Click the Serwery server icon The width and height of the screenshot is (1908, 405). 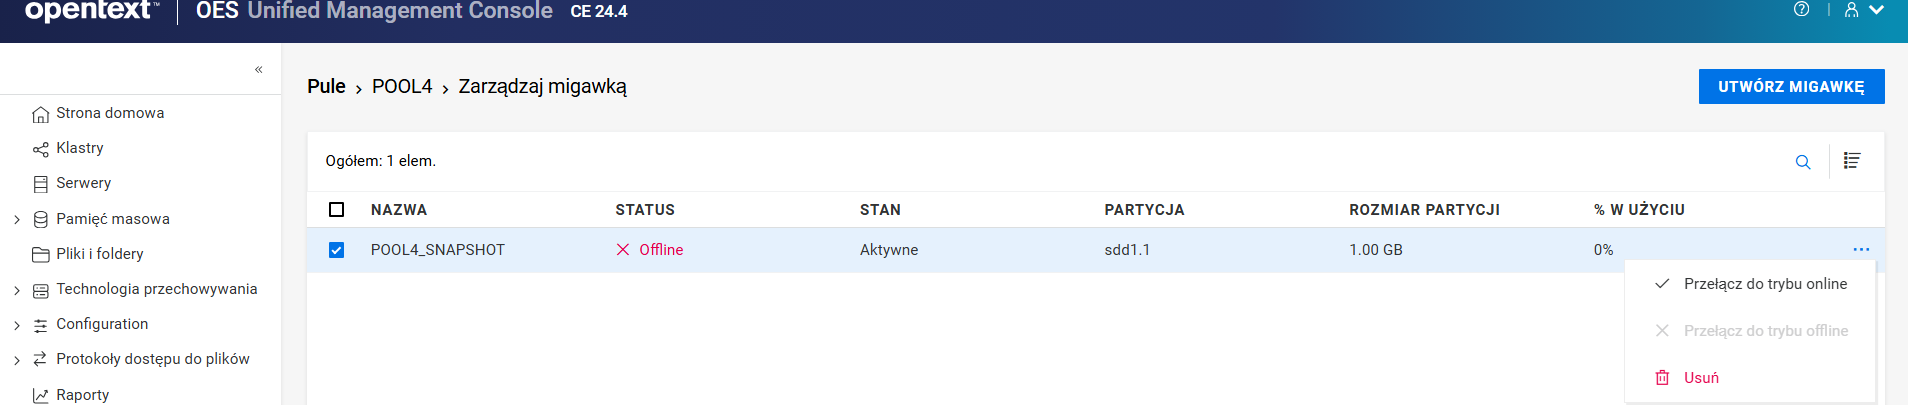[x=41, y=184]
